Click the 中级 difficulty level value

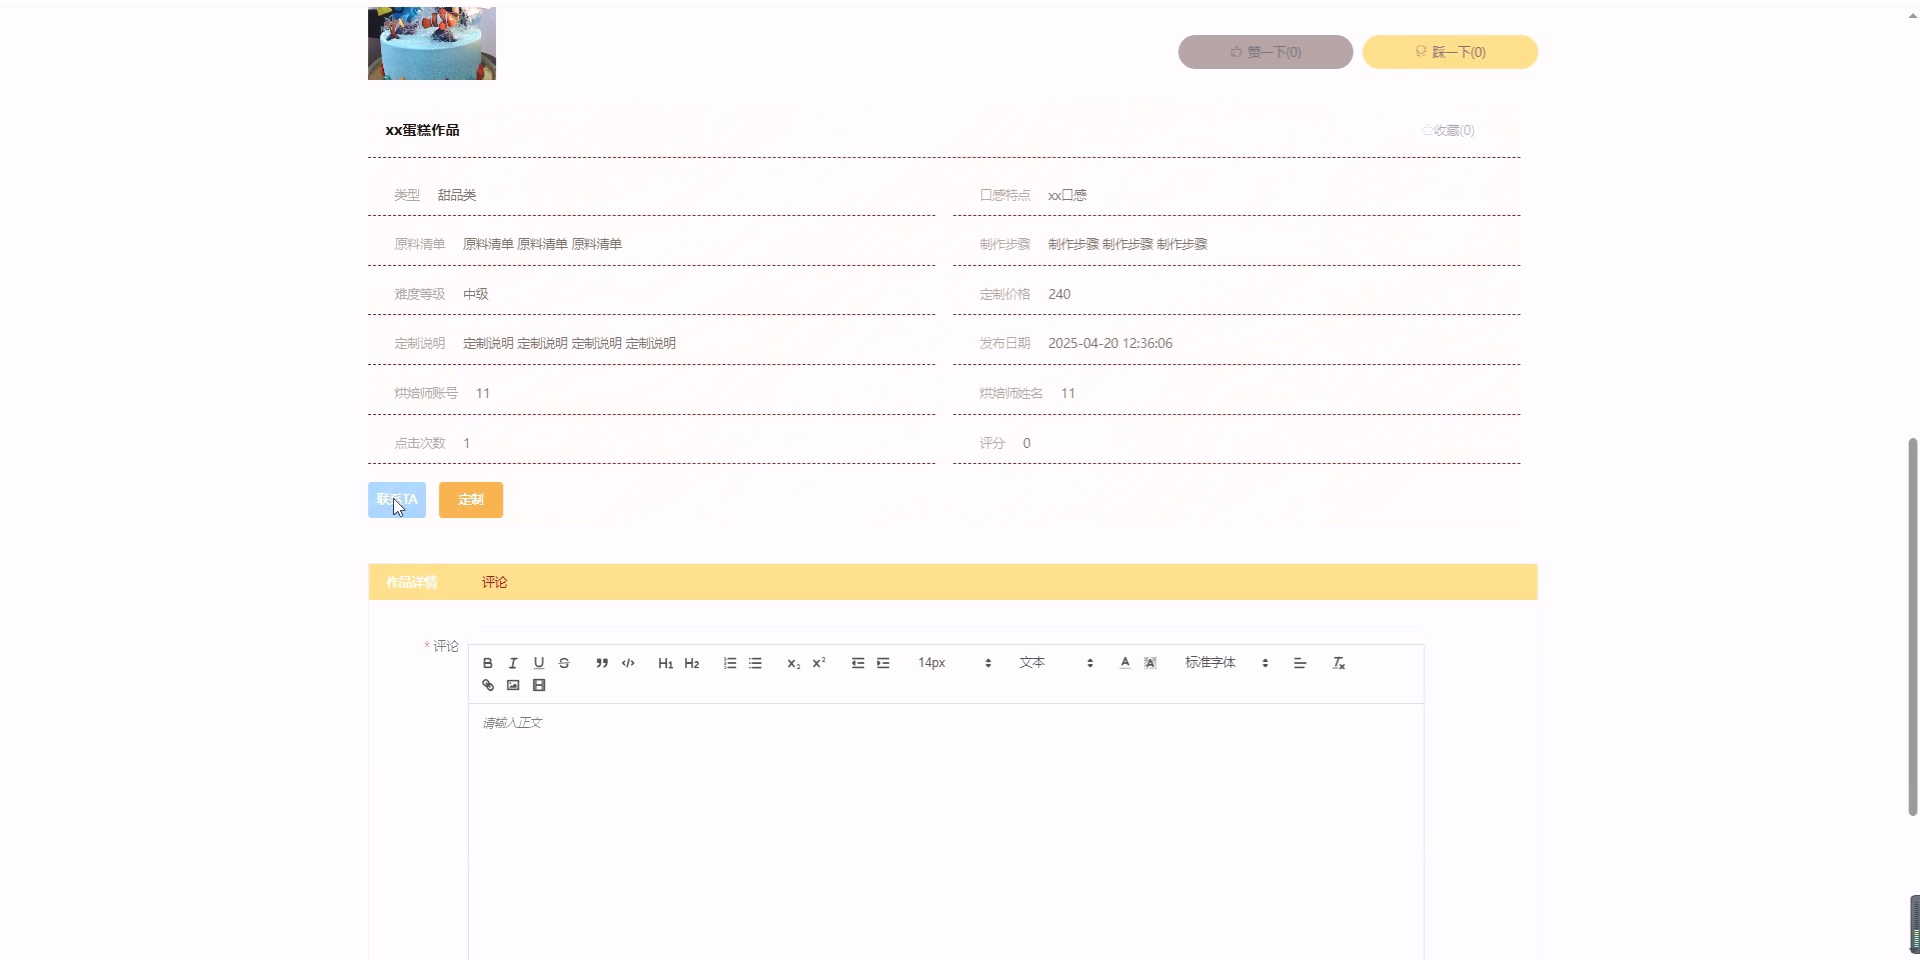pyautogui.click(x=476, y=294)
